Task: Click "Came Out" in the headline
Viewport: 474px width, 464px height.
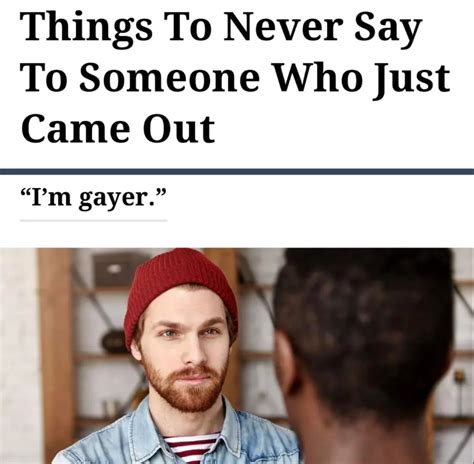Action: pyautogui.click(x=118, y=128)
